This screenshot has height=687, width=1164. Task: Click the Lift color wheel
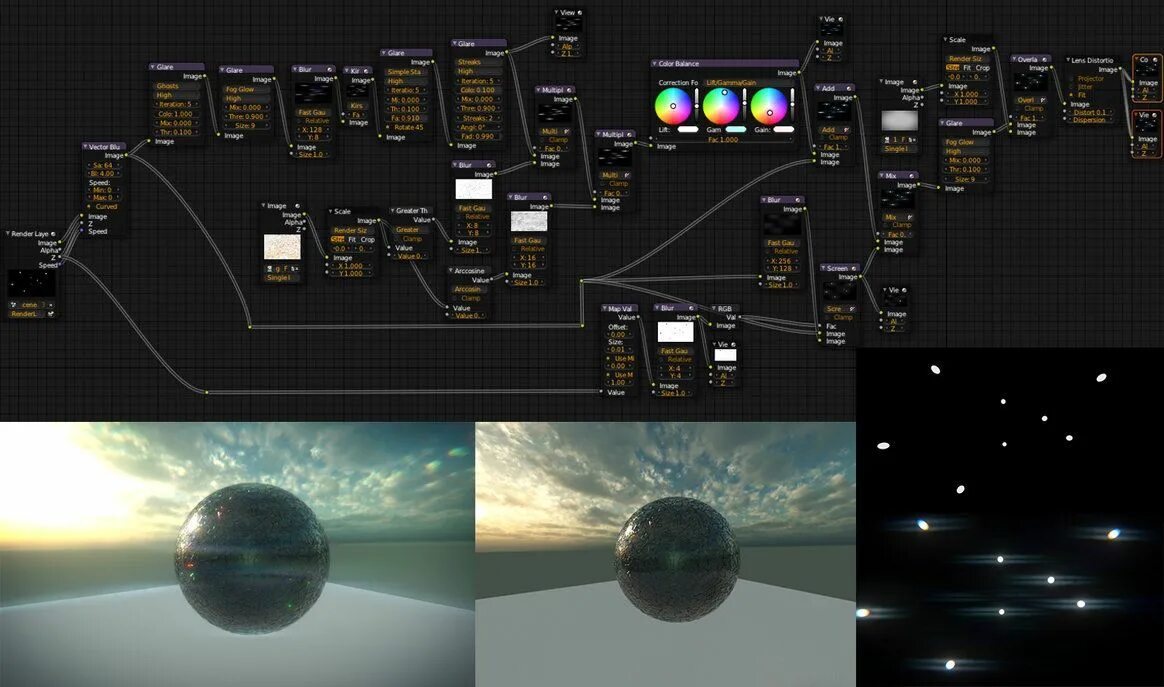(x=673, y=105)
